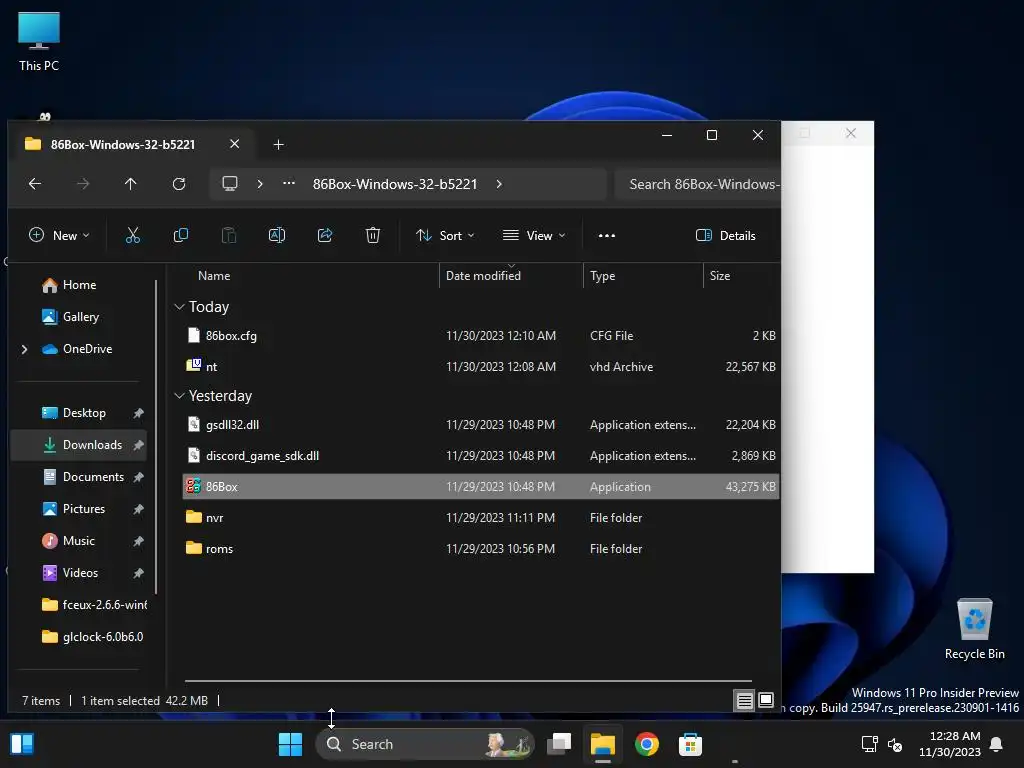1024x768 pixels.
Task: Open the Widgets panel on taskbar
Action: click(x=22, y=744)
